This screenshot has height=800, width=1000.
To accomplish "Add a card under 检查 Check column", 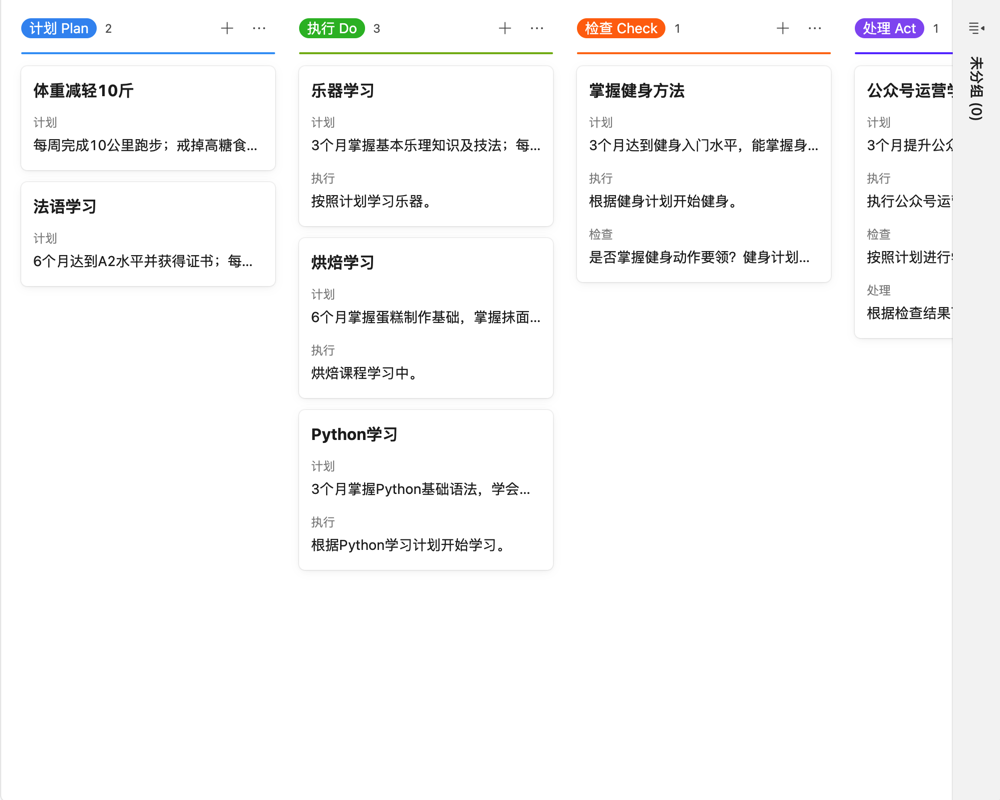I will (x=782, y=28).
